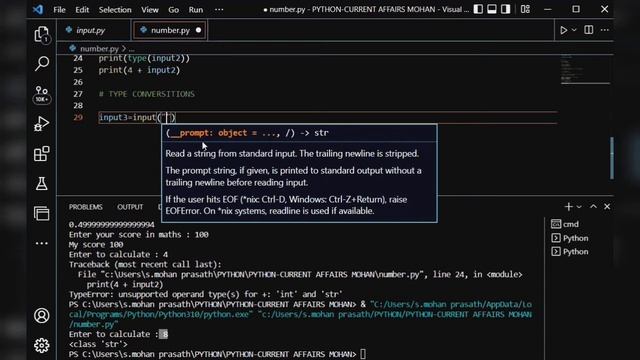Place cursor in line 29 input3 code

(137, 118)
